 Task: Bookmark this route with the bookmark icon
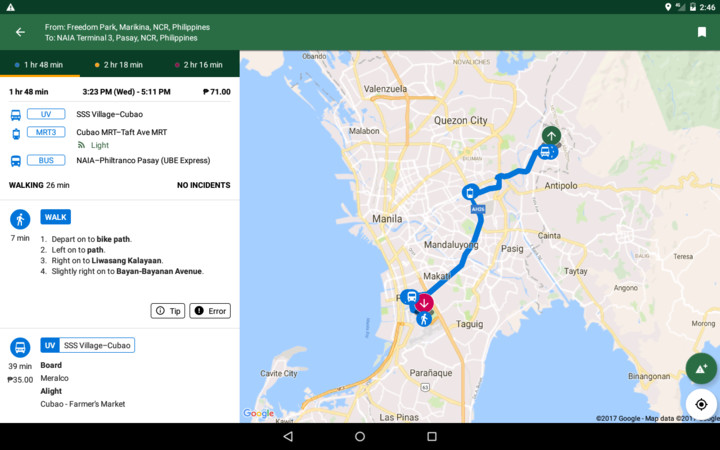pos(702,32)
